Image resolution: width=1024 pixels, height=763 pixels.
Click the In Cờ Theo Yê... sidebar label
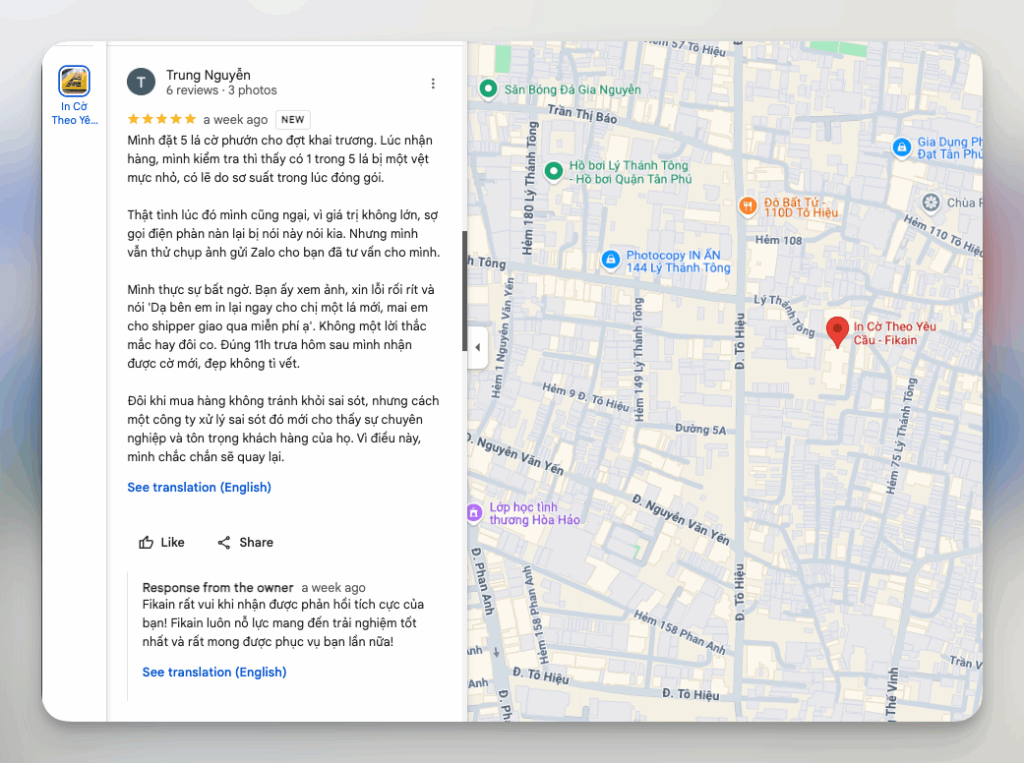74,113
